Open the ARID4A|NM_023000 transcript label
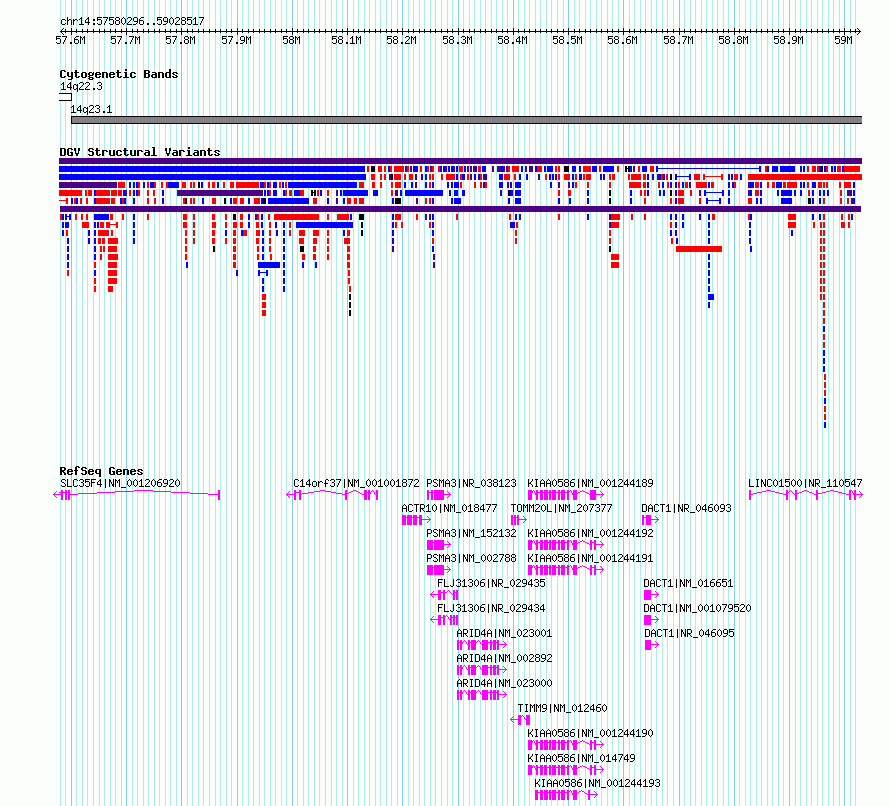Screen dimensions: 890x806 click(504, 683)
